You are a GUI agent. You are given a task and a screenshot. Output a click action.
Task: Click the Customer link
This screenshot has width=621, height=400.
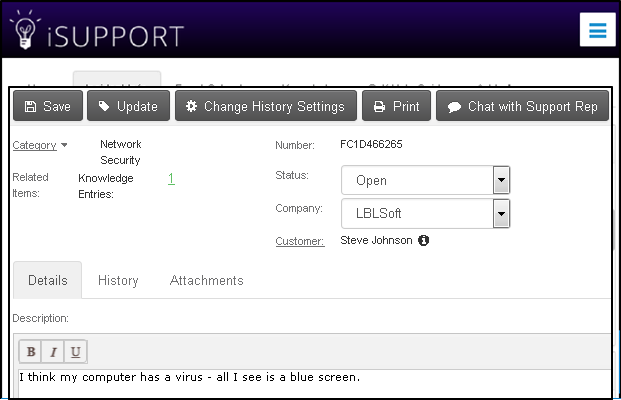[x=300, y=241]
